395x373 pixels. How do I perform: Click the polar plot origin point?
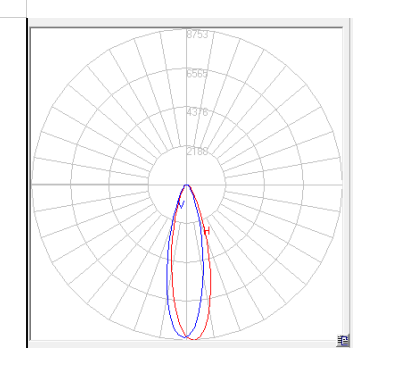pyautogui.click(x=187, y=184)
